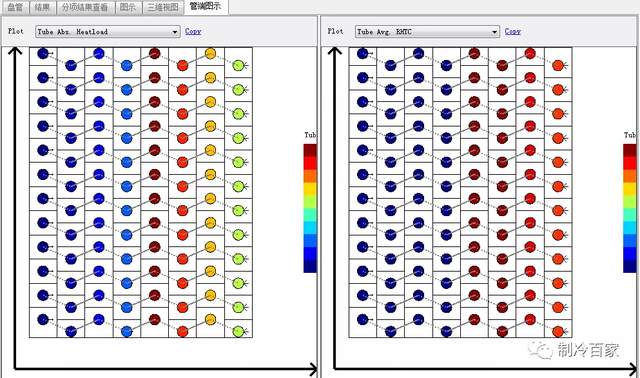This screenshot has width=640, height=378.
Task: Select top dark red tube in left plot
Action: click(154, 53)
